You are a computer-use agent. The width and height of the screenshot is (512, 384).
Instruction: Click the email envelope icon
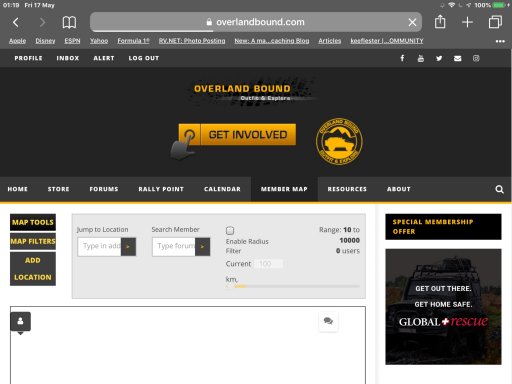(457, 58)
